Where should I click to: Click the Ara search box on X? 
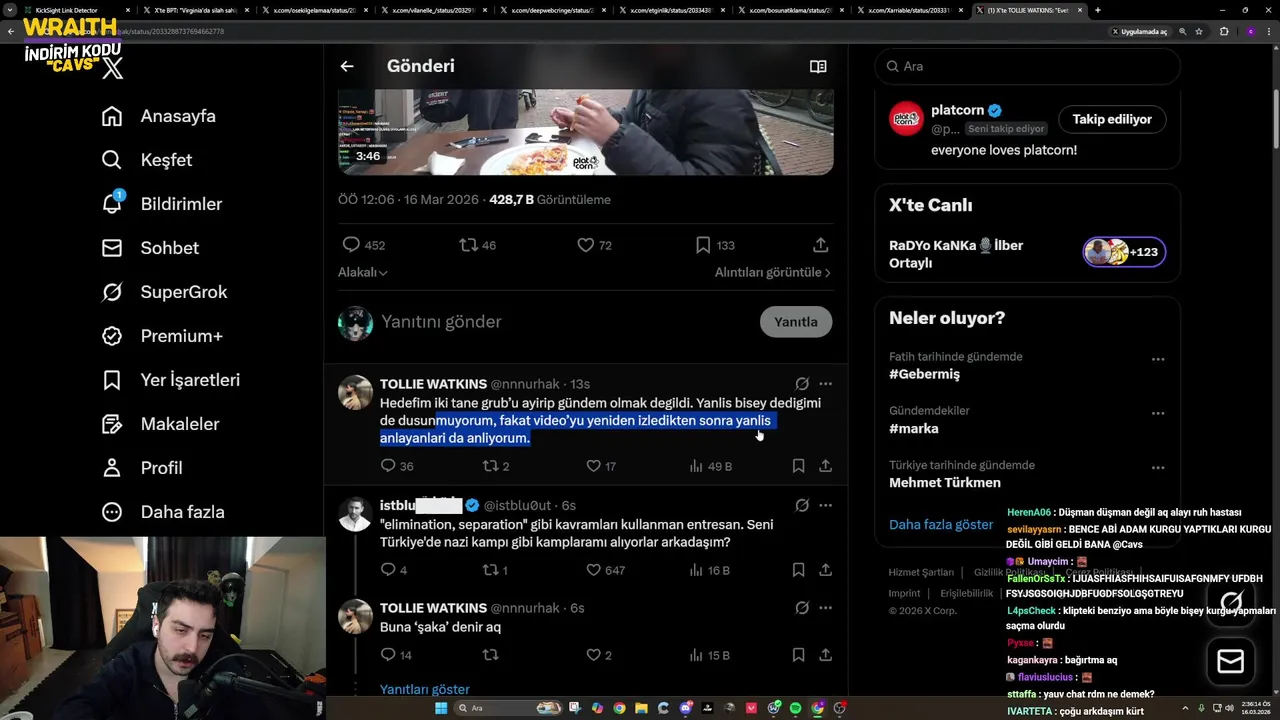point(1027,66)
